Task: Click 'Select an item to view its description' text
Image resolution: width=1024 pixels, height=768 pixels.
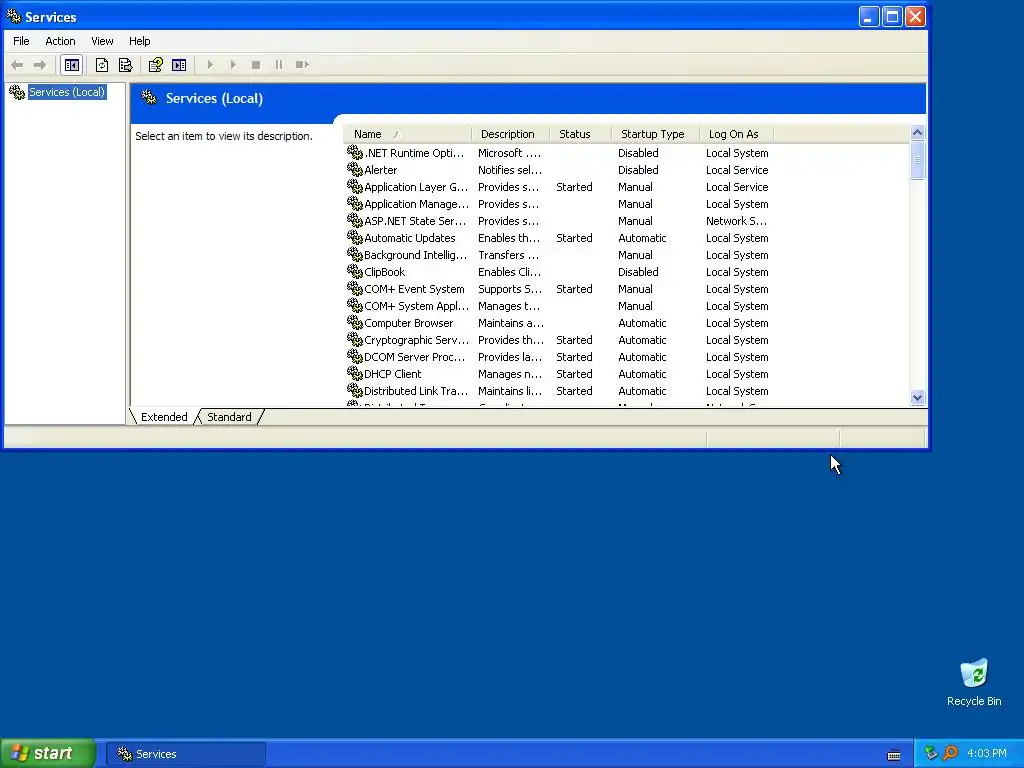Action: click(x=224, y=136)
